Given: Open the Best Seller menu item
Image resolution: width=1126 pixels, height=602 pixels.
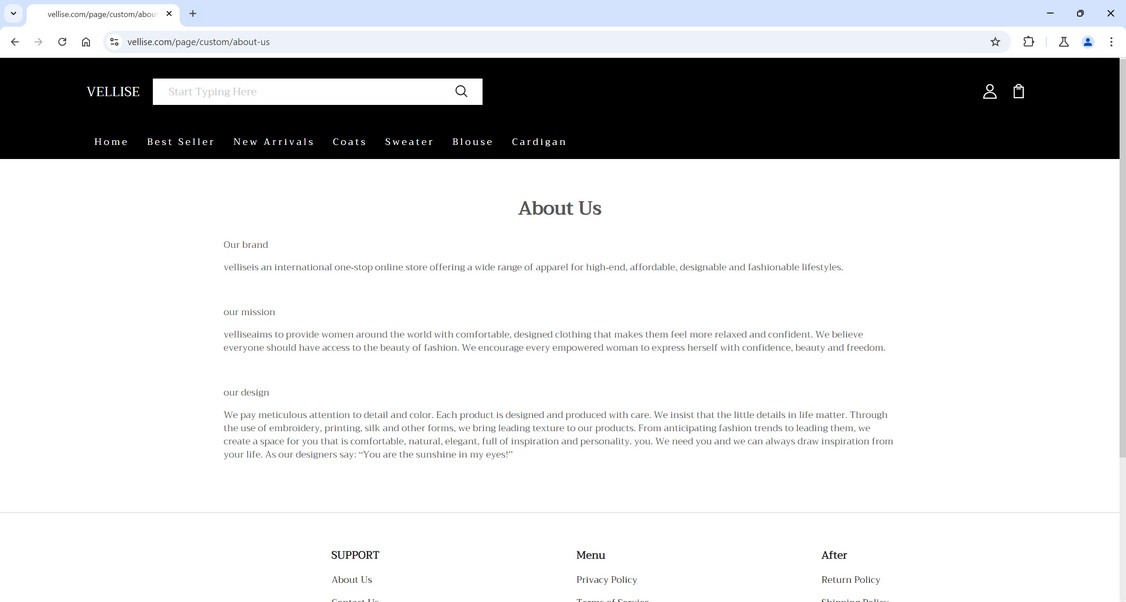Looking at the screenshot, I should coord(180,142).
